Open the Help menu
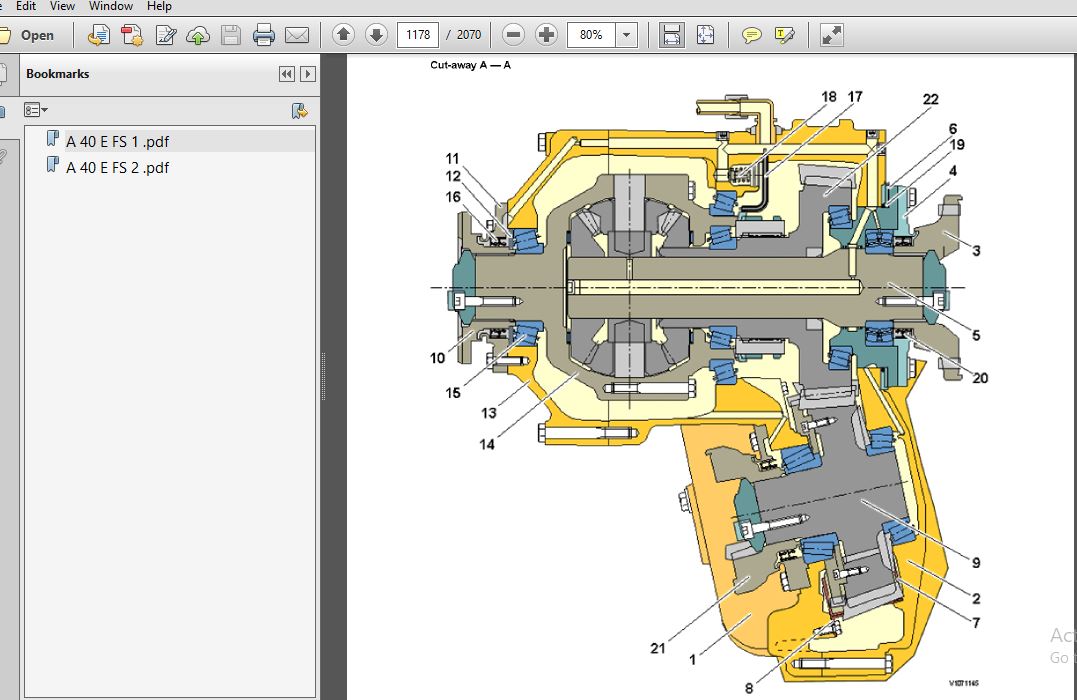This screenshot has height=700, width=1077. 159,6
